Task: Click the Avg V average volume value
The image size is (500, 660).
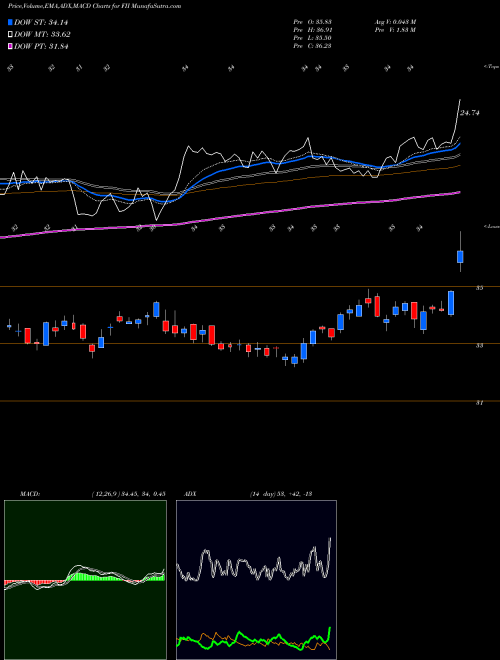Action: pos(396,22)
